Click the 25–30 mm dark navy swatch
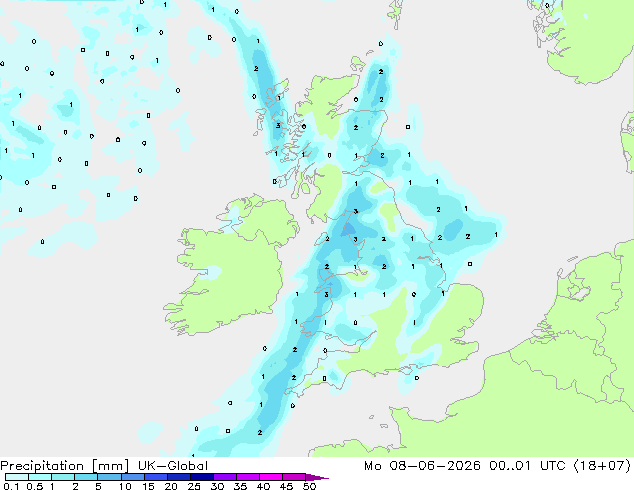 point(201,477)
